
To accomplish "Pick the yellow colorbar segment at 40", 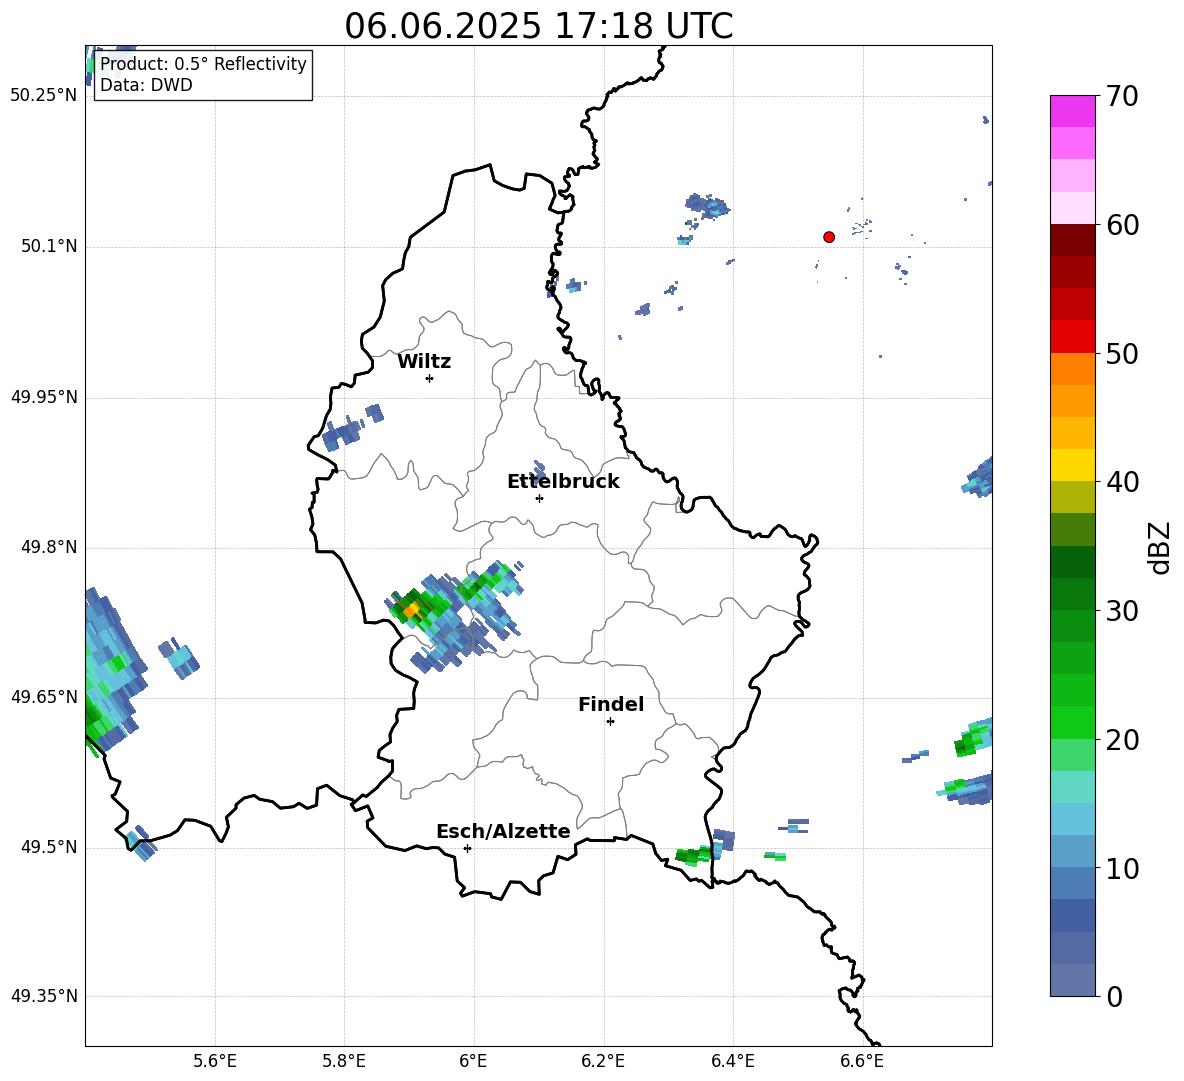I will pos(1072,465).
